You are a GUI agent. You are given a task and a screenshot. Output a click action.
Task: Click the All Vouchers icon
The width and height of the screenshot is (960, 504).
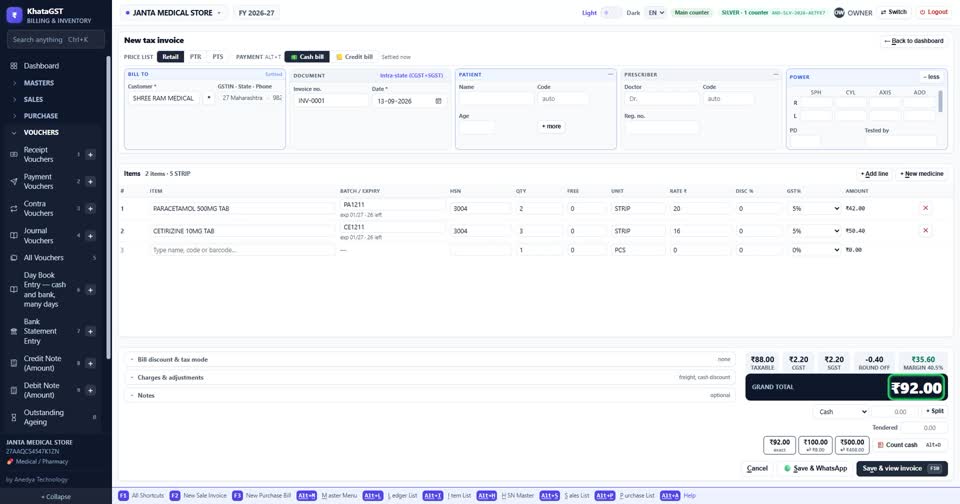[x=13, y=258]
